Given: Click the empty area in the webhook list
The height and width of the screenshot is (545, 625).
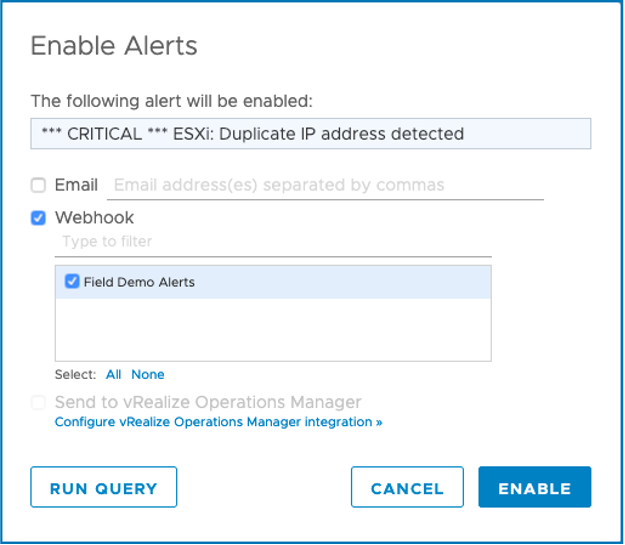Looking at the screenshot, I should coord(272,330).
